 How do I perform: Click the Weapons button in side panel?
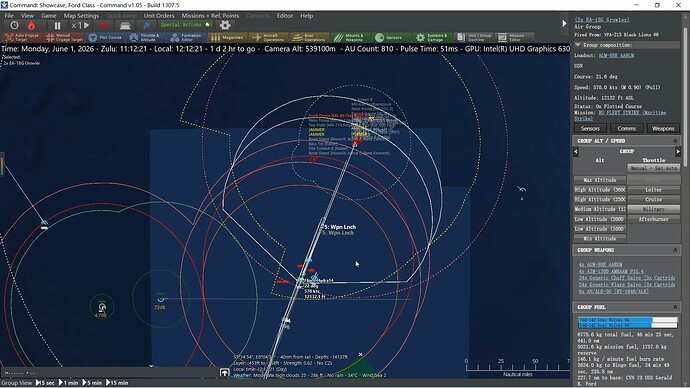tap(663, 128)
